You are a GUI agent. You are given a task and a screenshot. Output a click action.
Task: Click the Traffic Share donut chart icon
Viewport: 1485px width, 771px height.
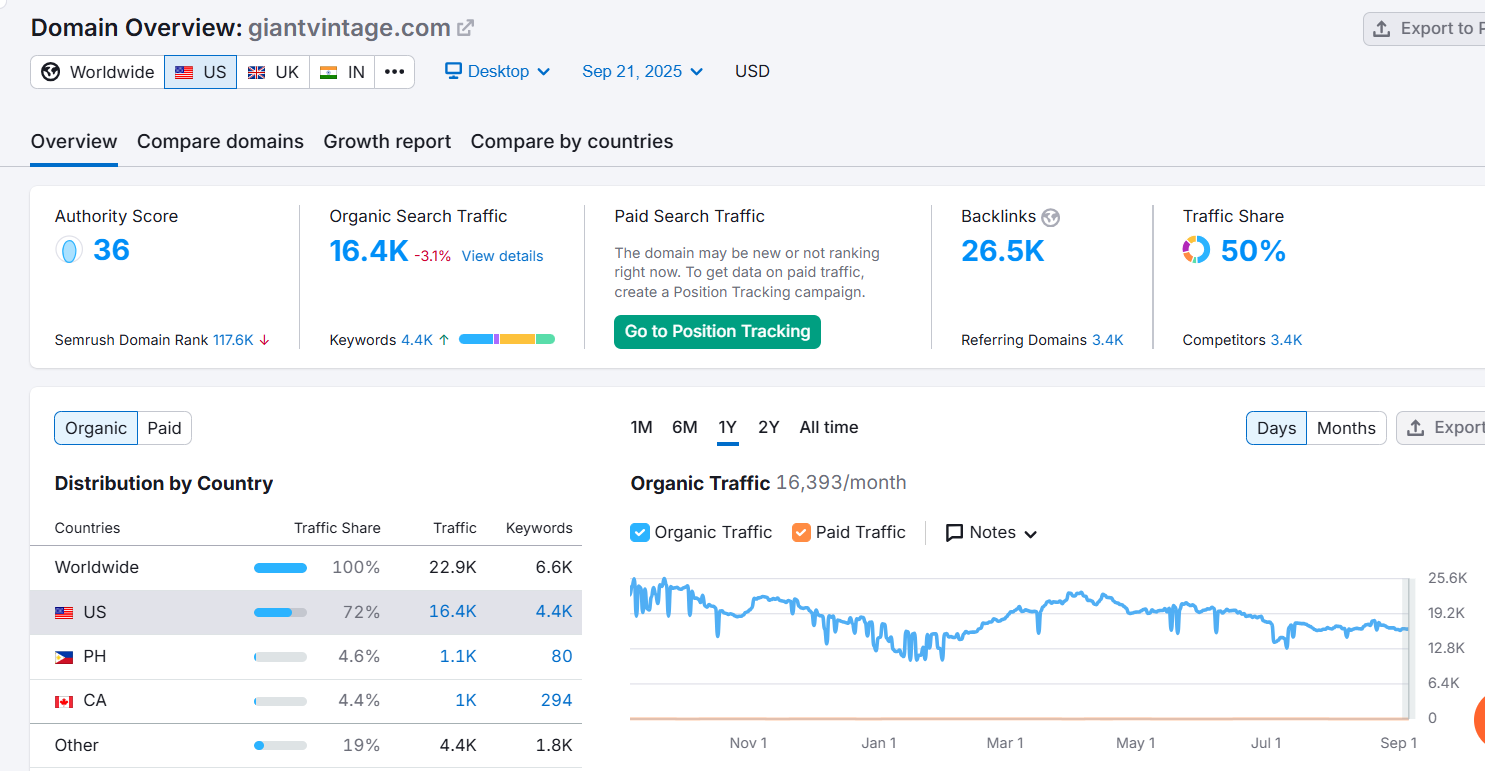coord(1196,250)
